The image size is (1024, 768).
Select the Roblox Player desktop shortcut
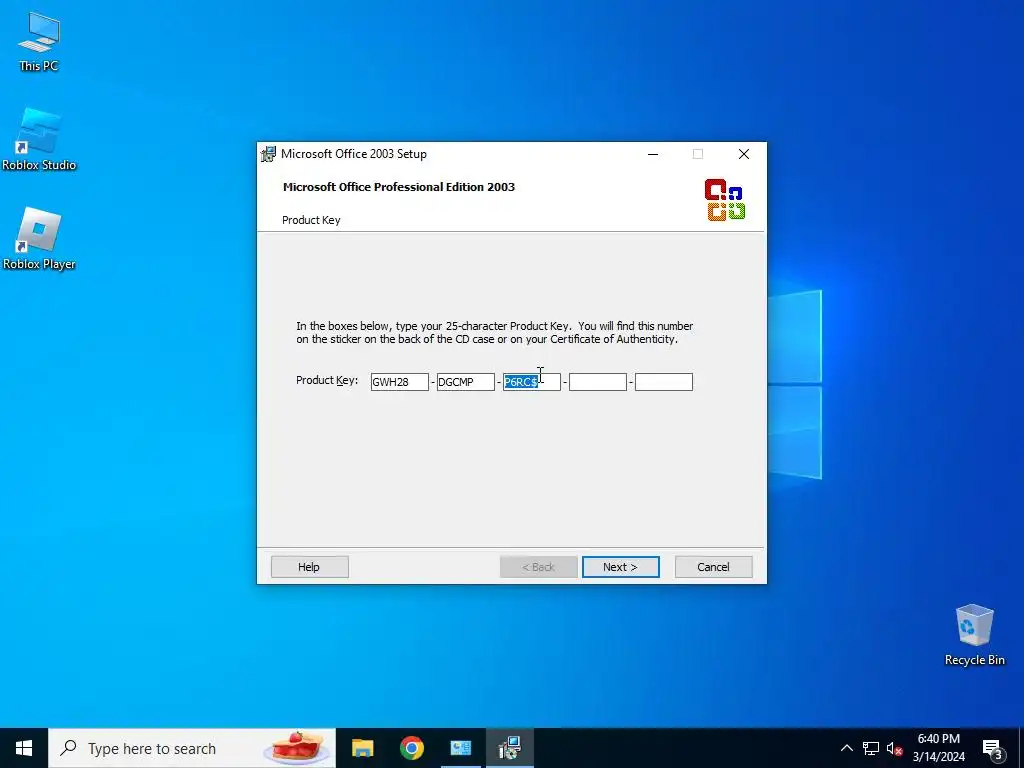(39, 239)
